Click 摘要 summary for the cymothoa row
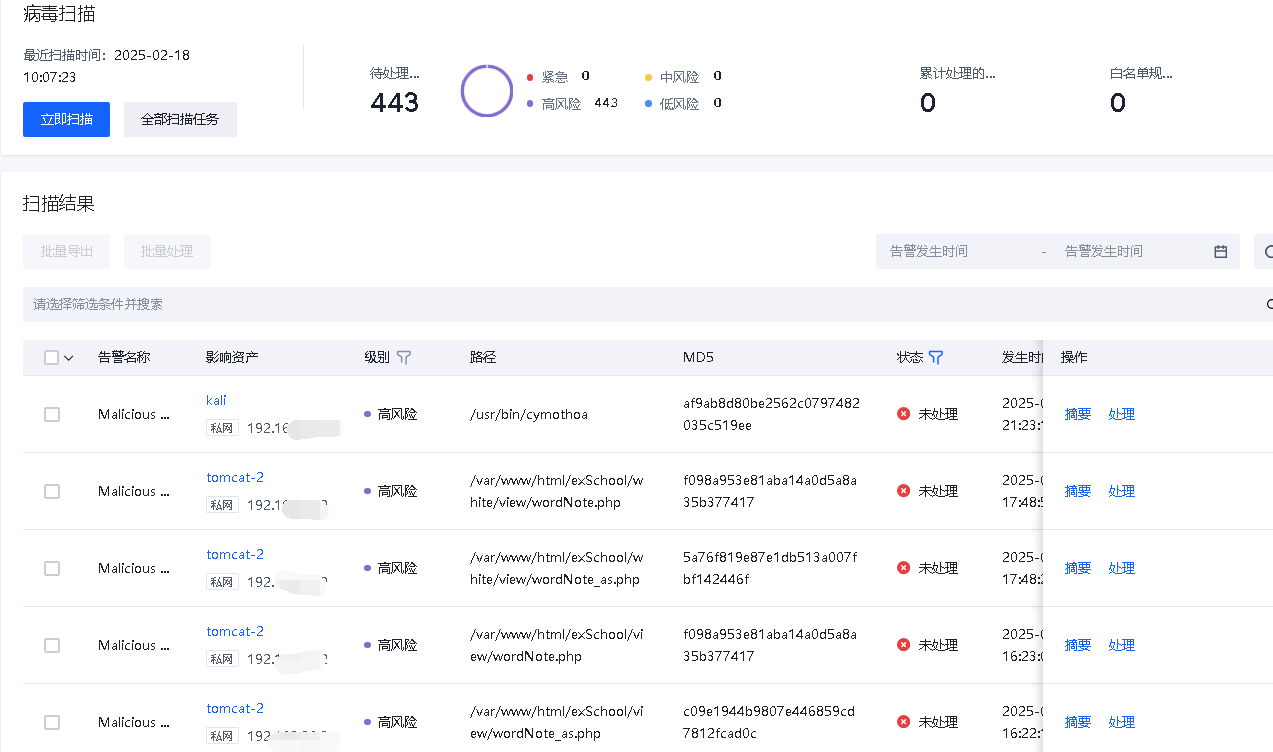 point(1077,414)
